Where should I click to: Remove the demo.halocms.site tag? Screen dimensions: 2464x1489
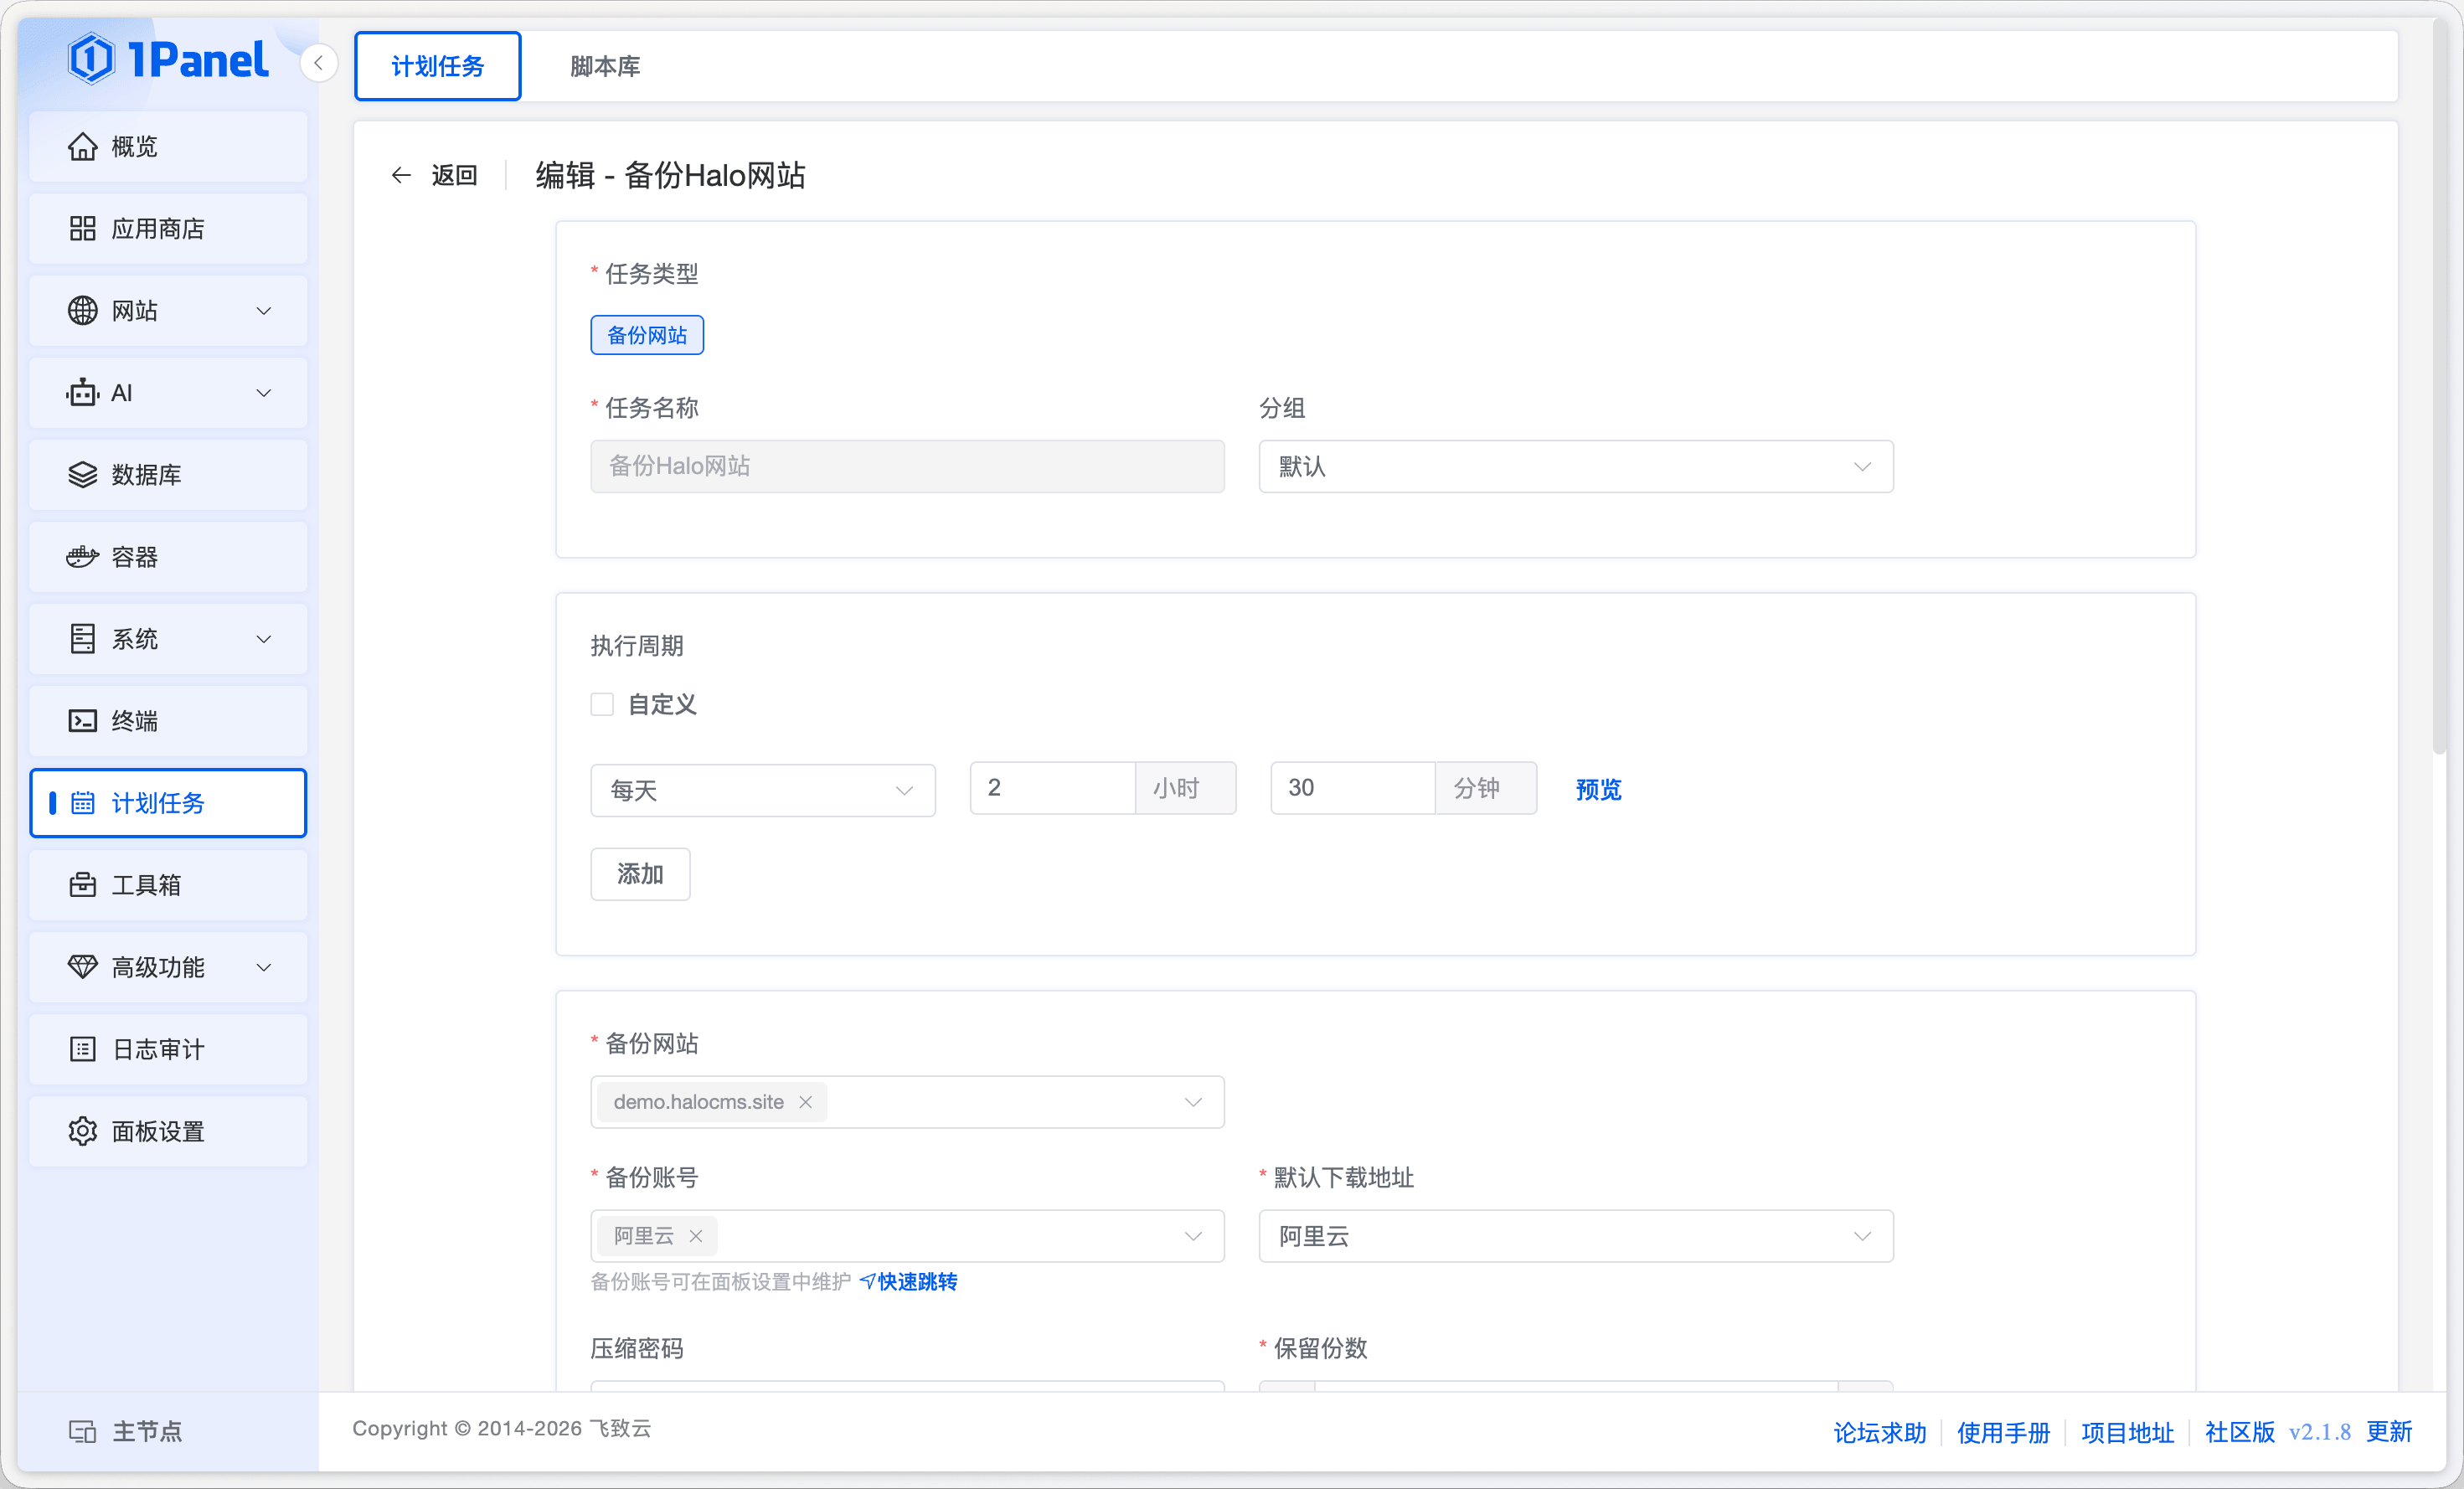pyautogui.click(x=805, y=1102)
